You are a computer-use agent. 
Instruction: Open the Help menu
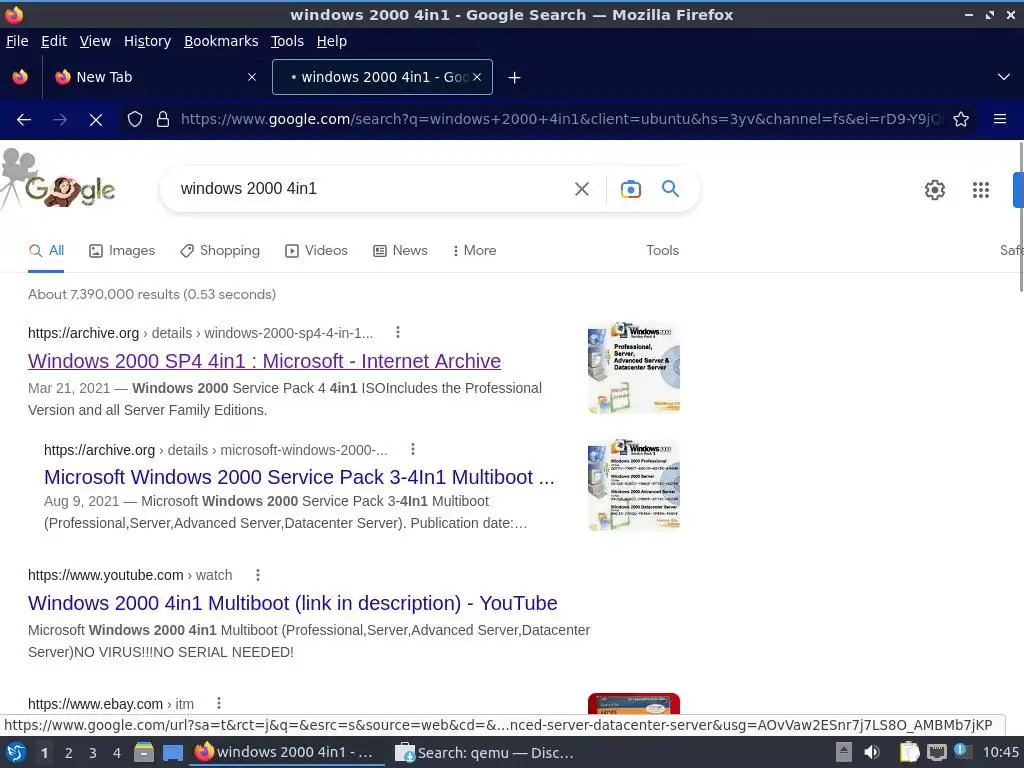332,41
